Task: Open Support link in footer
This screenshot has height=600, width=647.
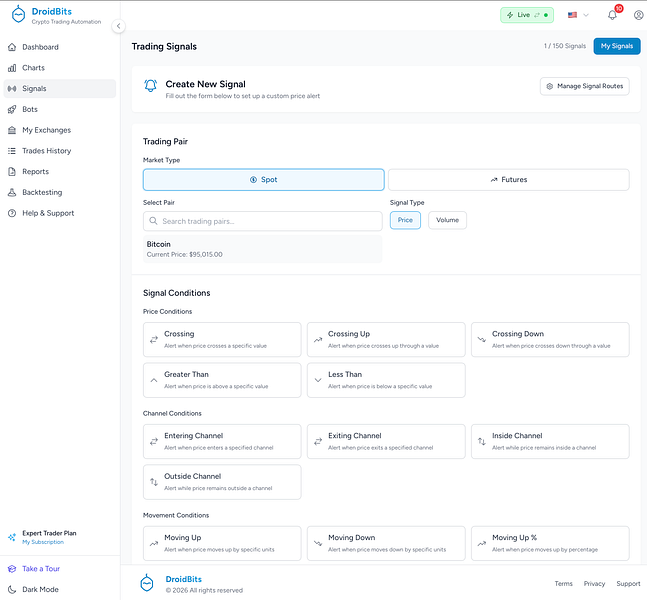Action: point(628,584)
